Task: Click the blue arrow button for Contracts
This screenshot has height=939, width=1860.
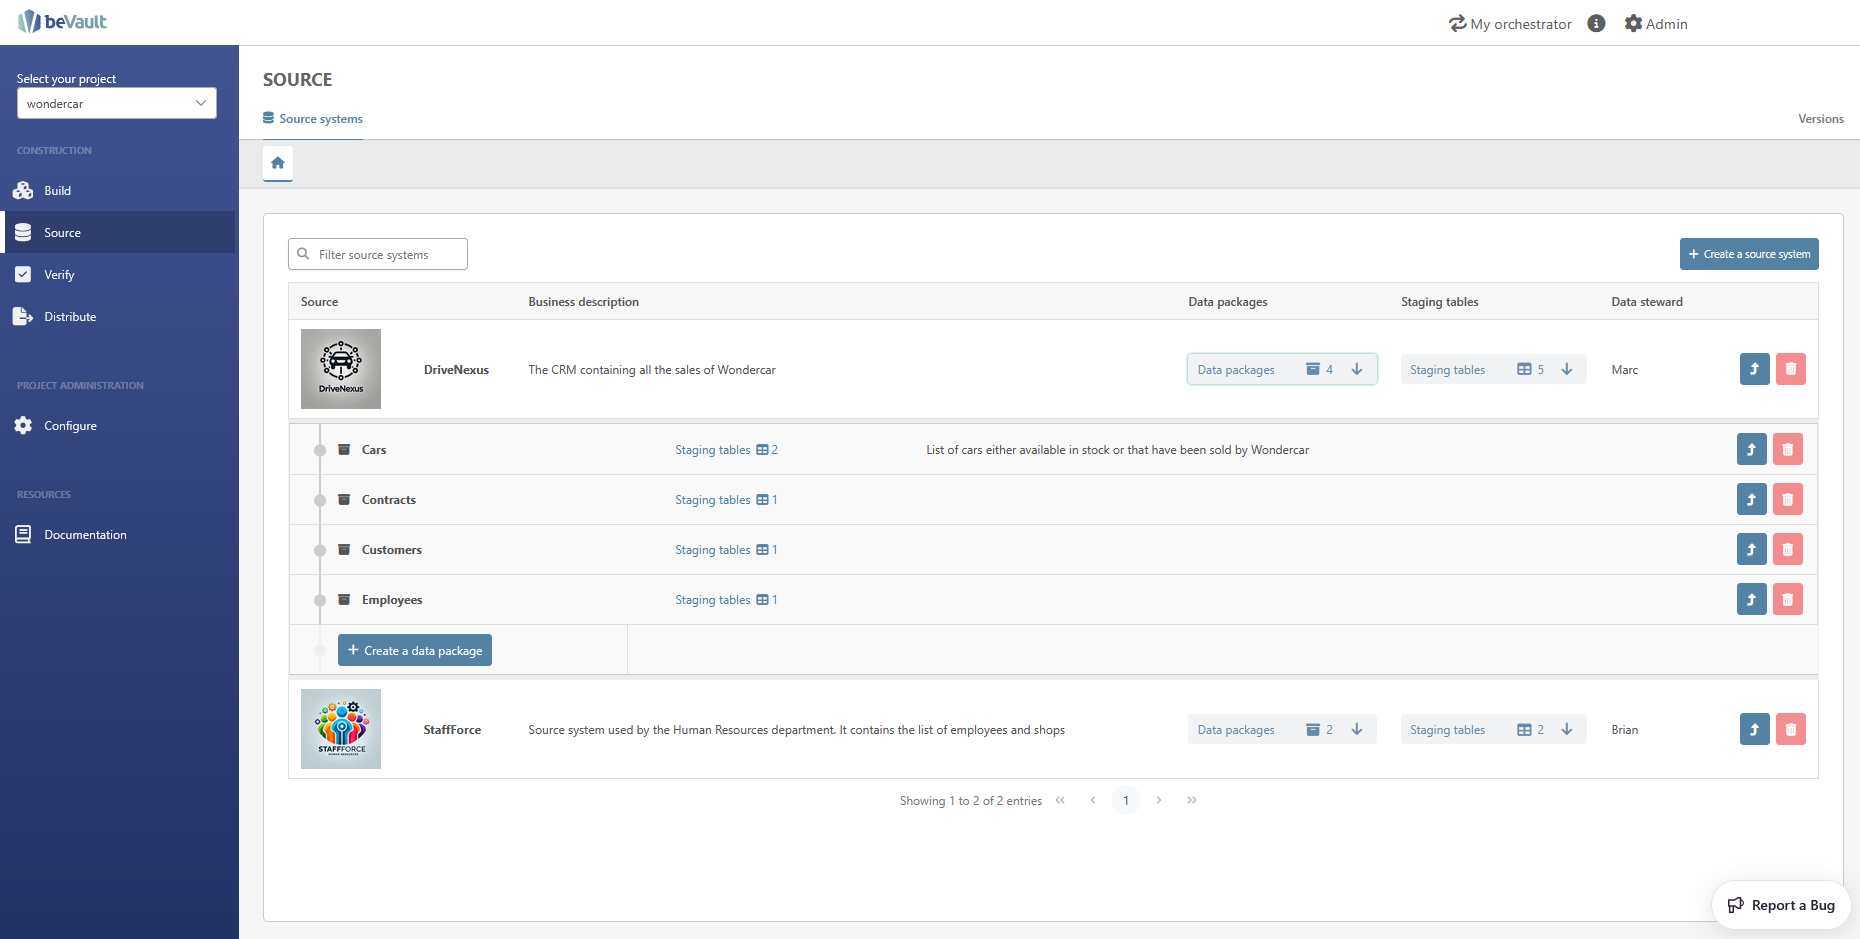Action: click(x=1751, y=500)
